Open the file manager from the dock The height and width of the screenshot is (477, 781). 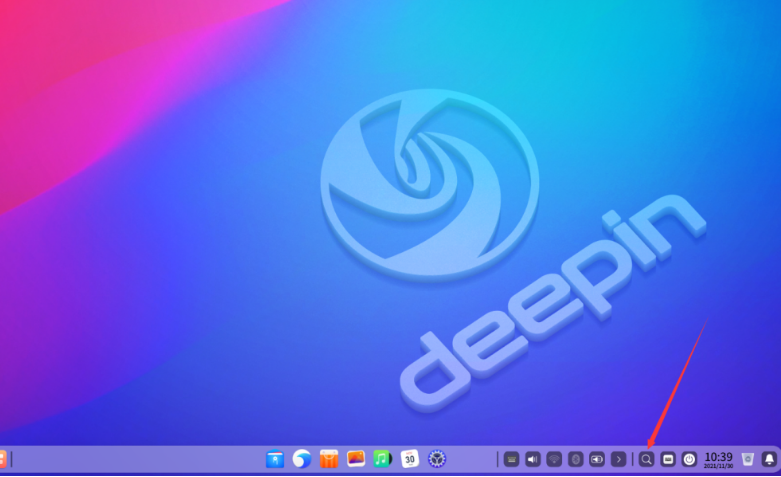click(275, 459)
